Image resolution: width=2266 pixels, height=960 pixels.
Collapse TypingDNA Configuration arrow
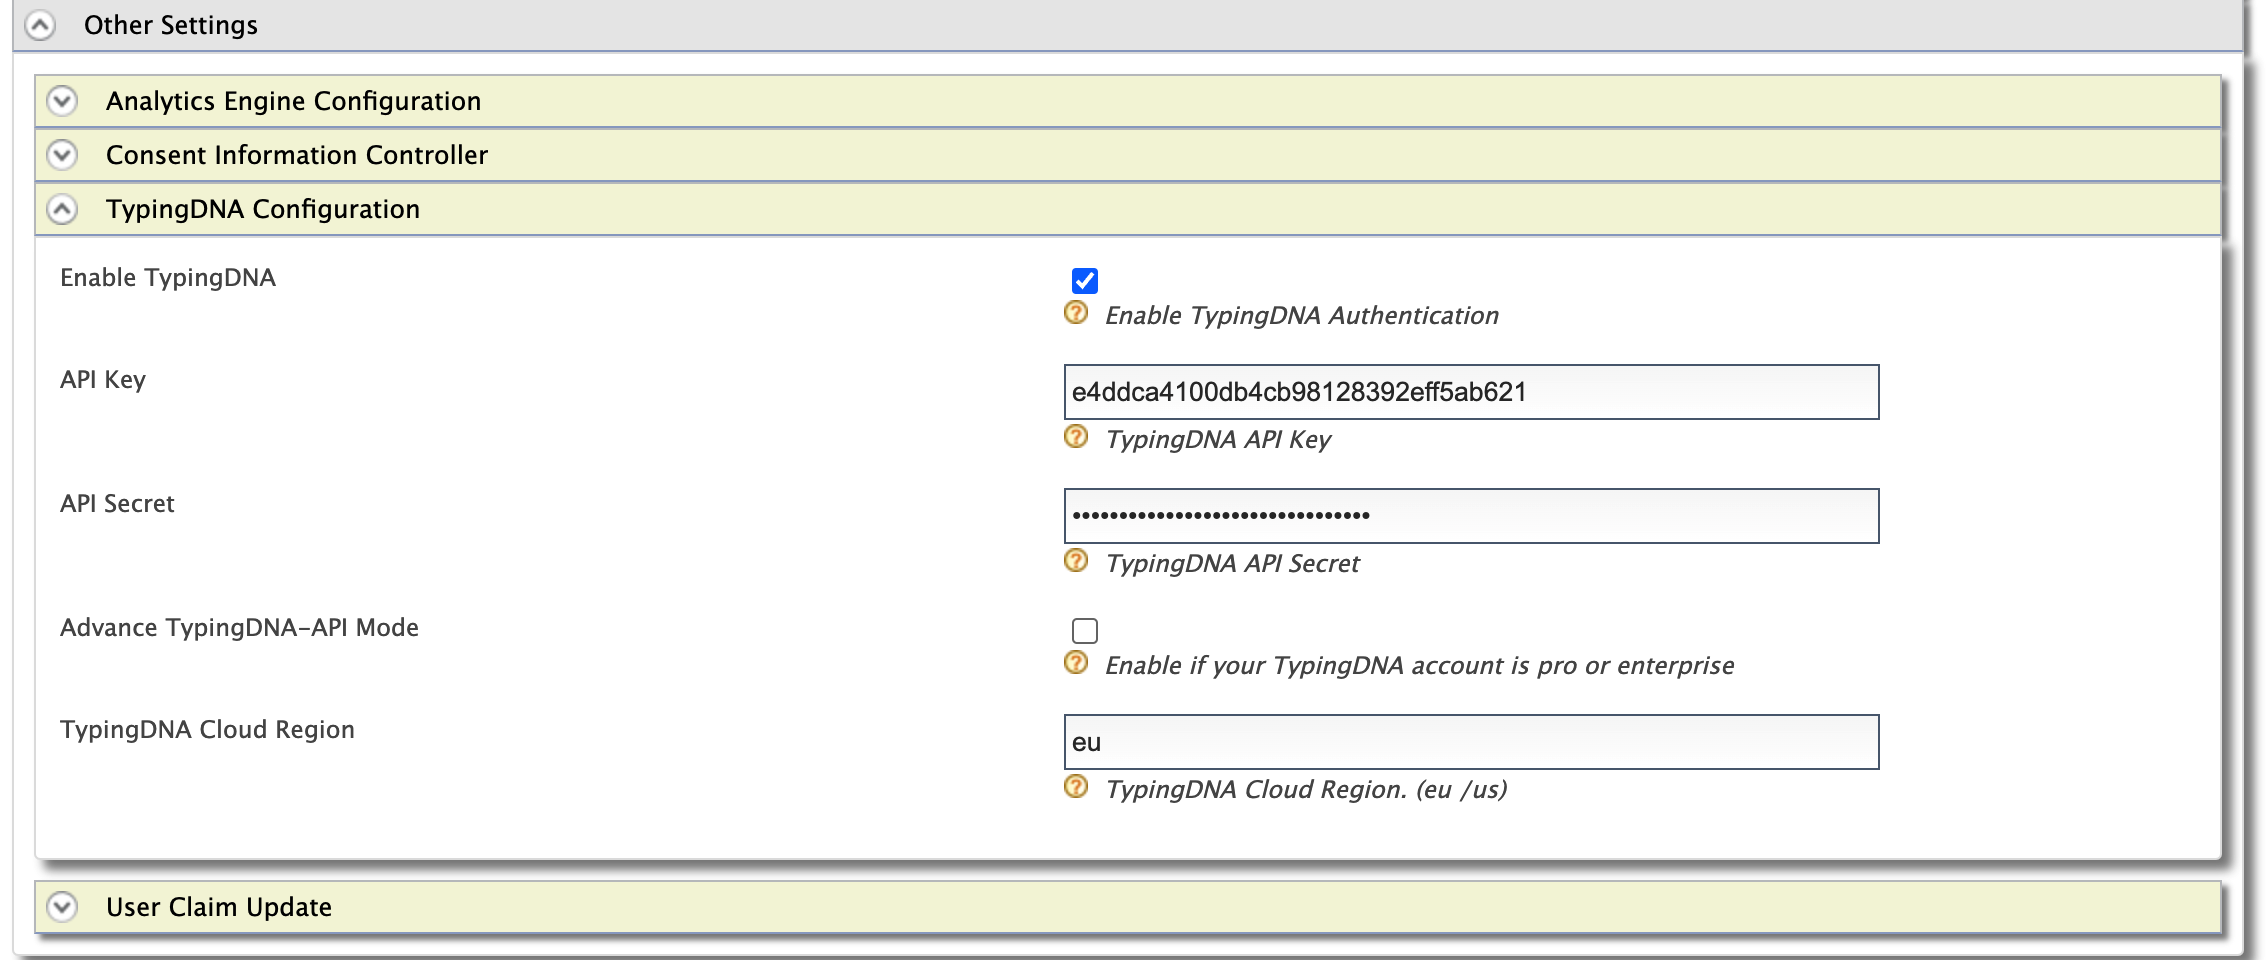pos(62,209)
